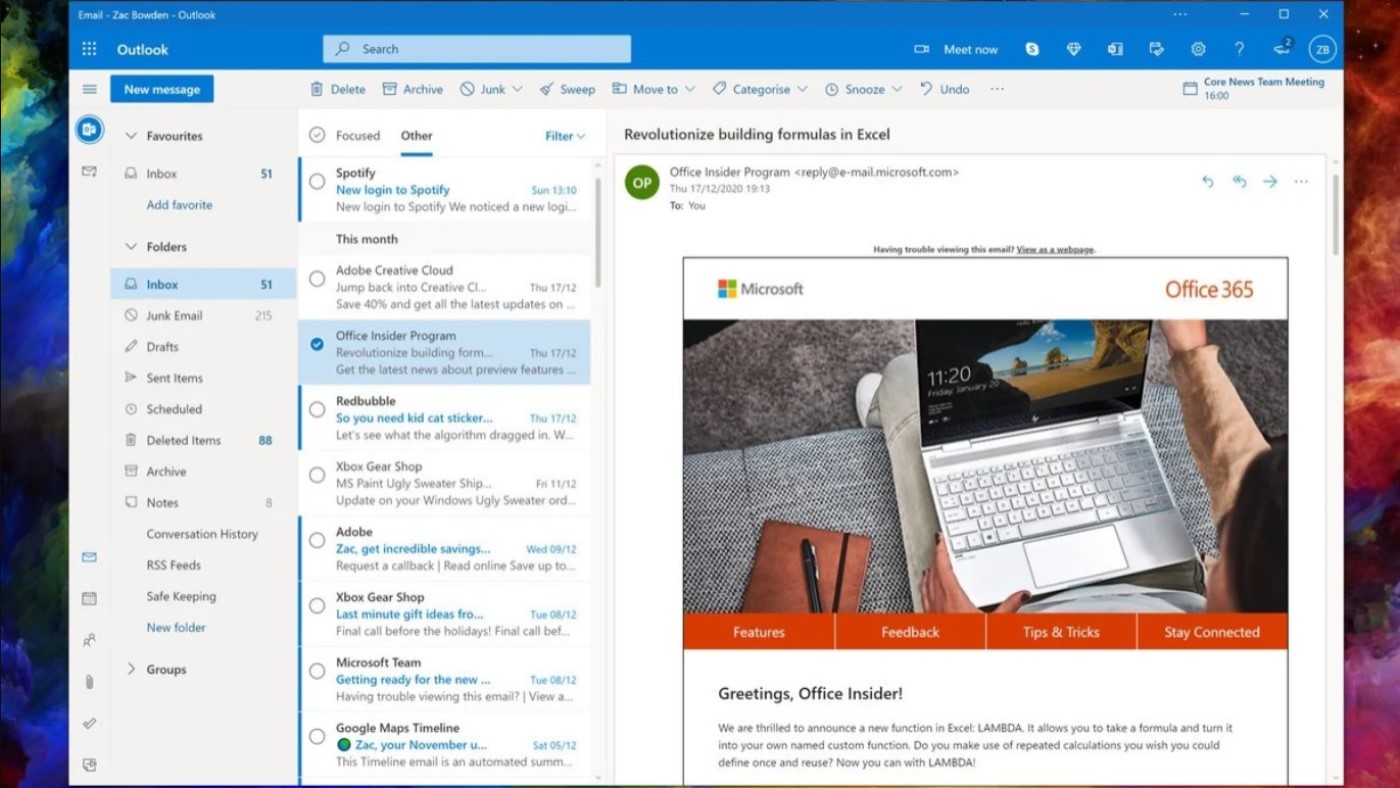Archive the selected message from toolbar

point(413,89)
